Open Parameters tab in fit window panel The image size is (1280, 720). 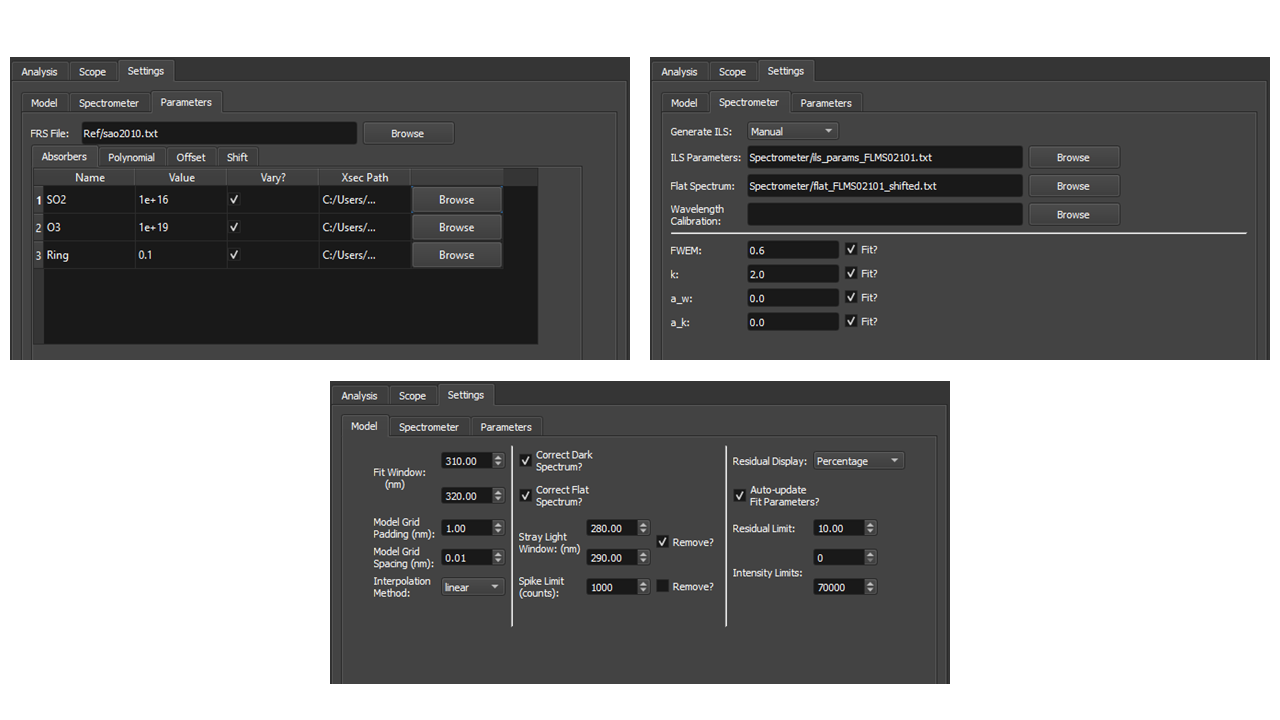coord(506,427)
